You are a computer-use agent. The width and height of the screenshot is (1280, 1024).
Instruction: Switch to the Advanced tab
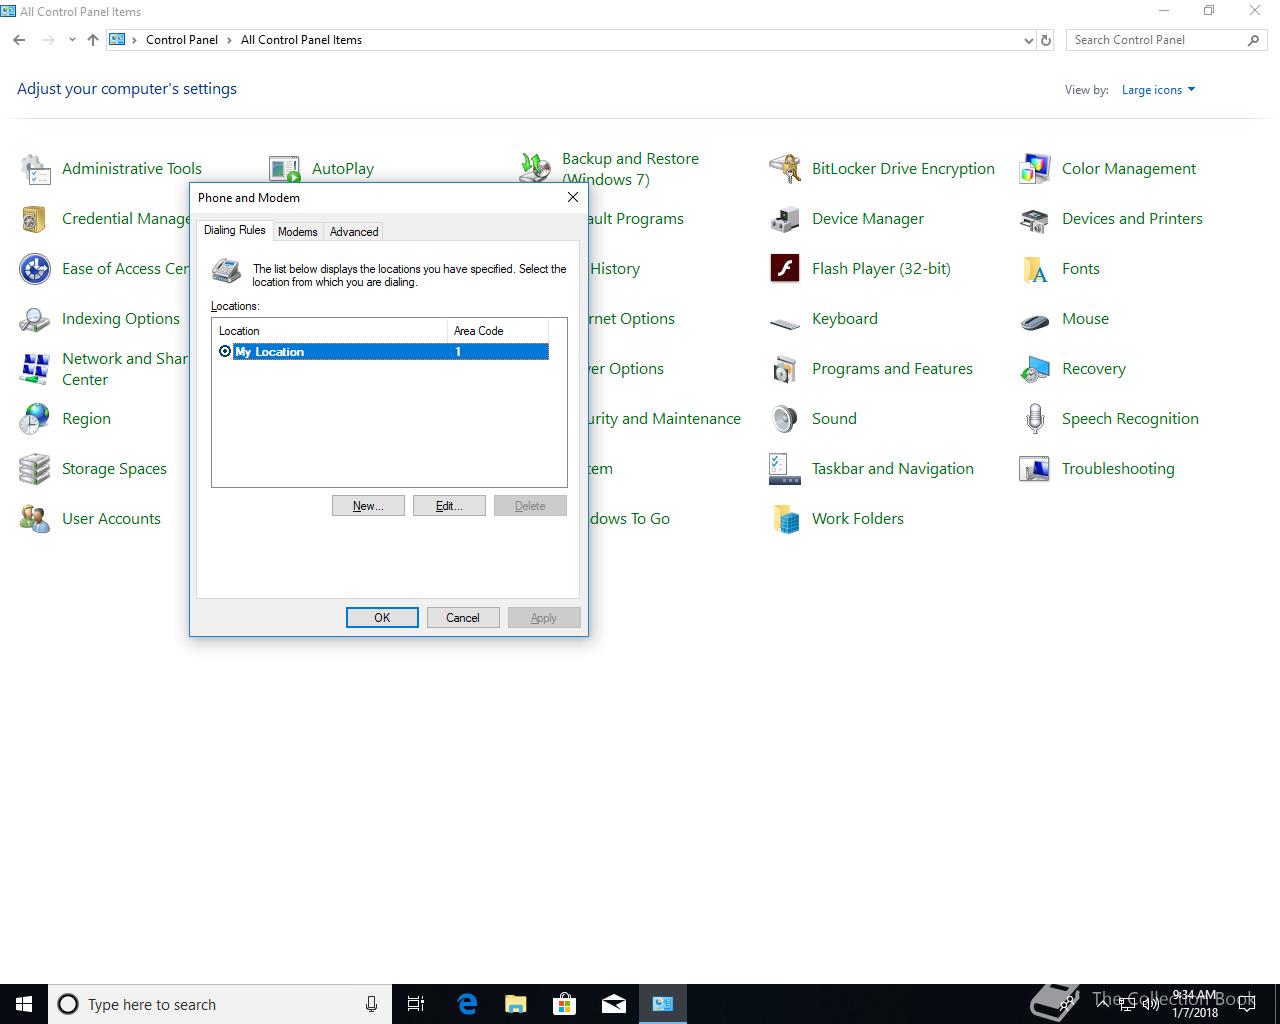tap(354, 232)
